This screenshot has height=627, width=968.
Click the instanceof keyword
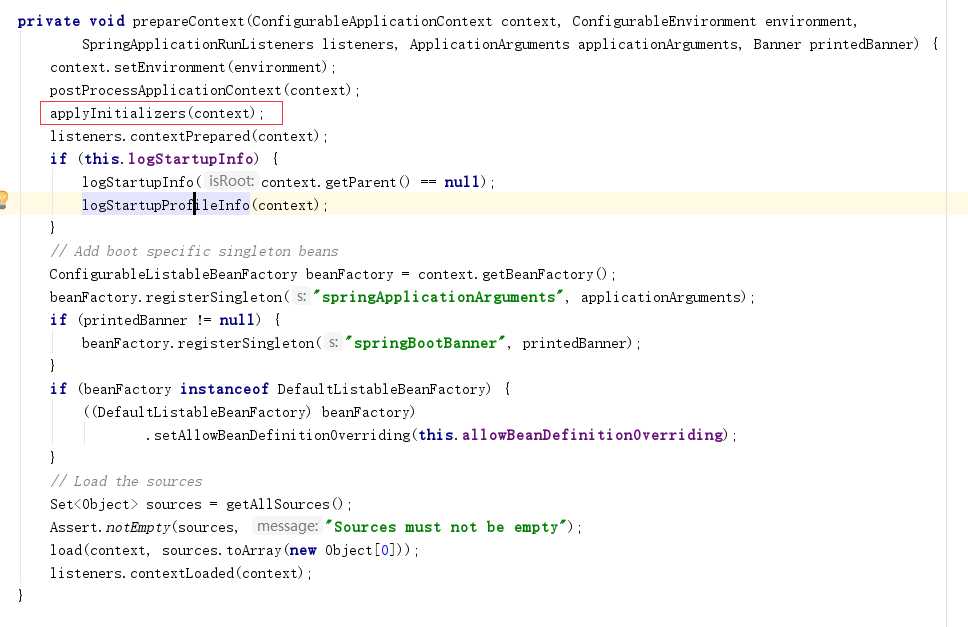click(x=224, y=389)
